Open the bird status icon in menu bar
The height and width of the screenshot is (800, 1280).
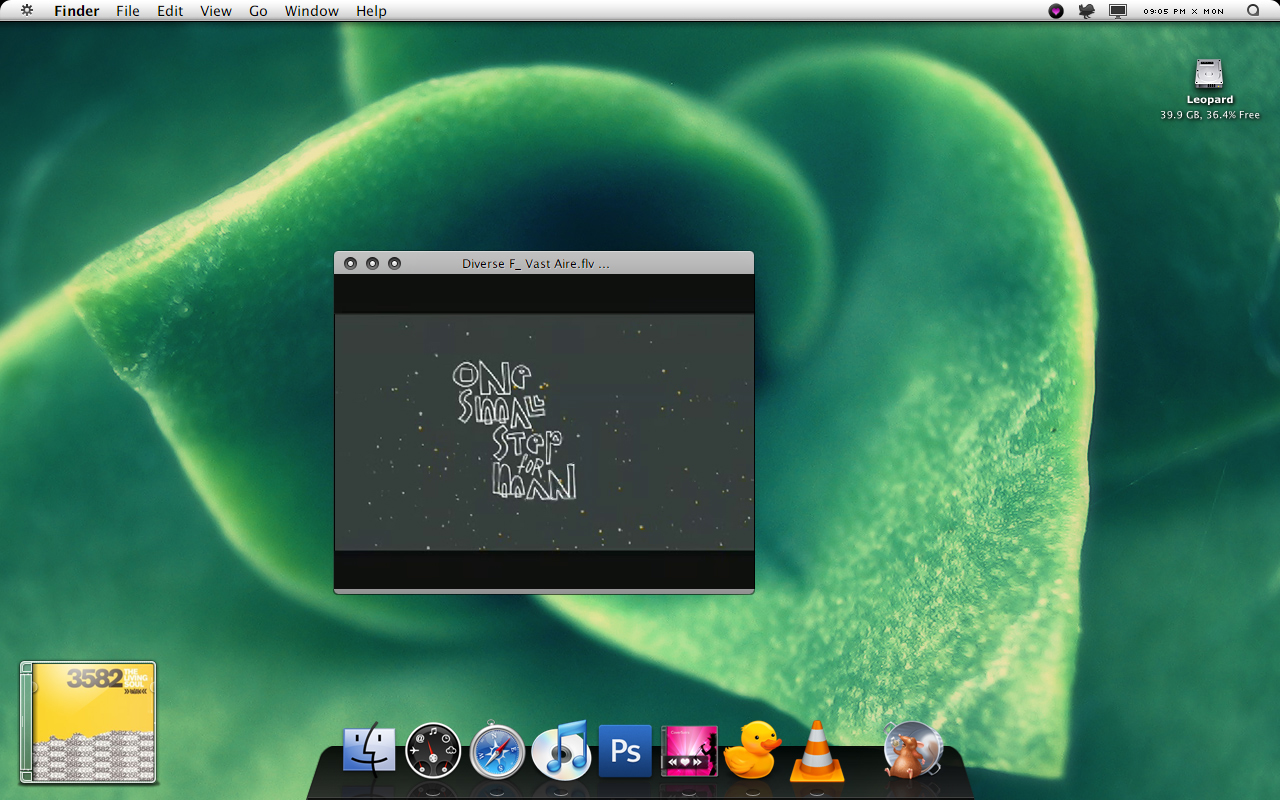click(1086, 11)
